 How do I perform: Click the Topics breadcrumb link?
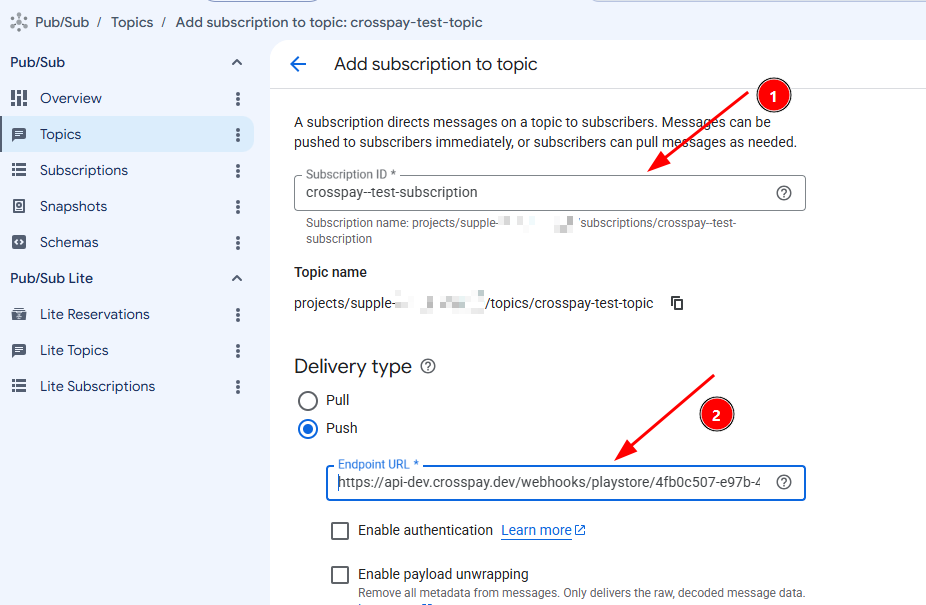pyautogui.click(x=132, y=22)
